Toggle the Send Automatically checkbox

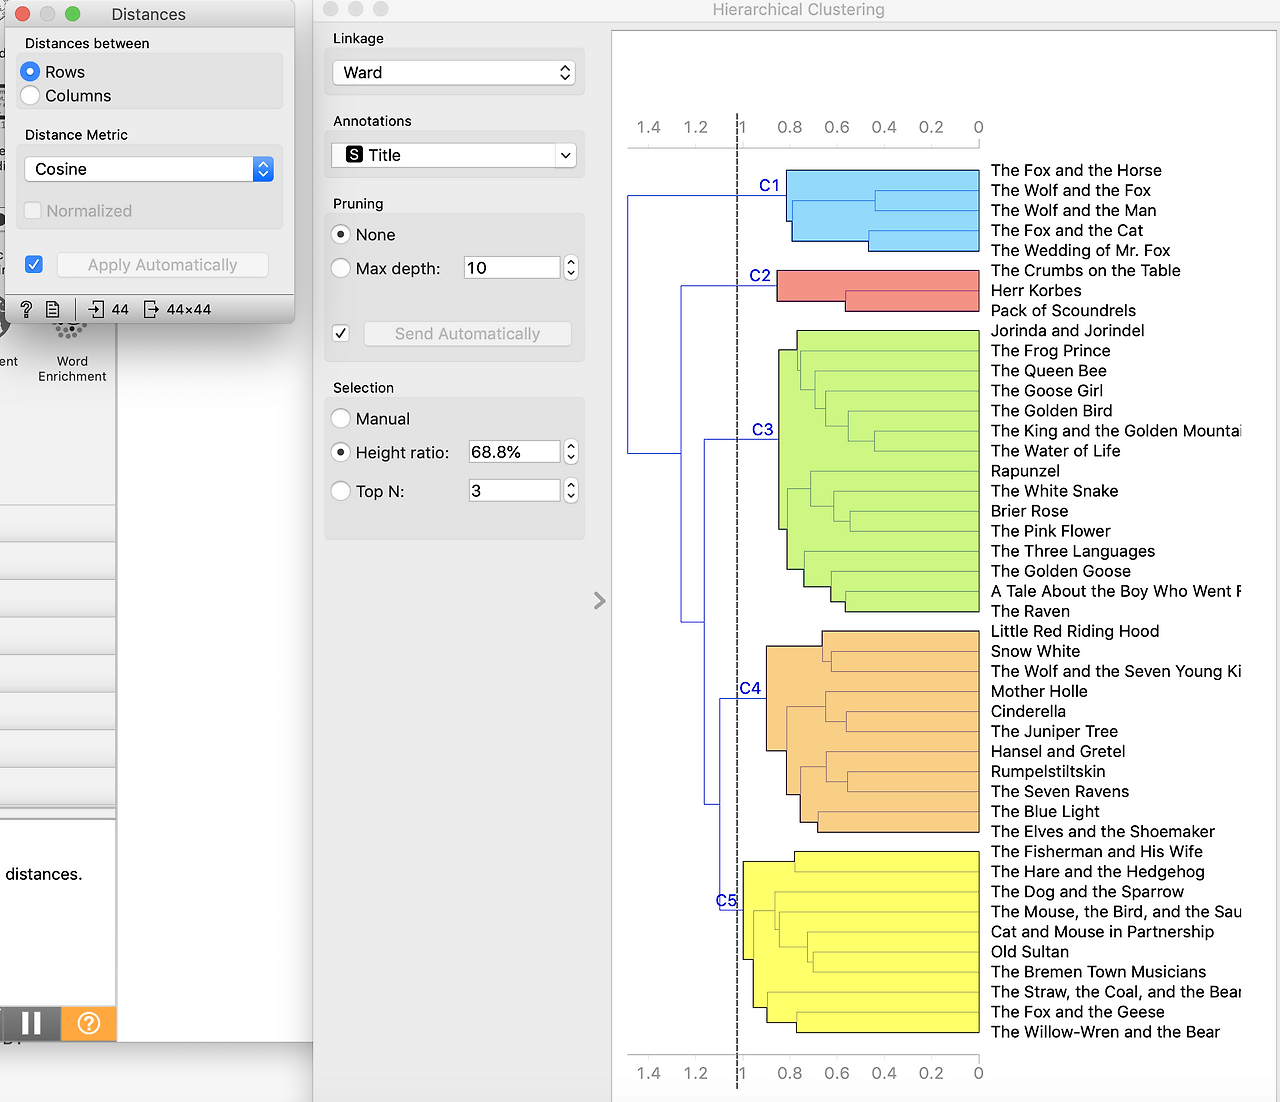(x=341, y=333)
